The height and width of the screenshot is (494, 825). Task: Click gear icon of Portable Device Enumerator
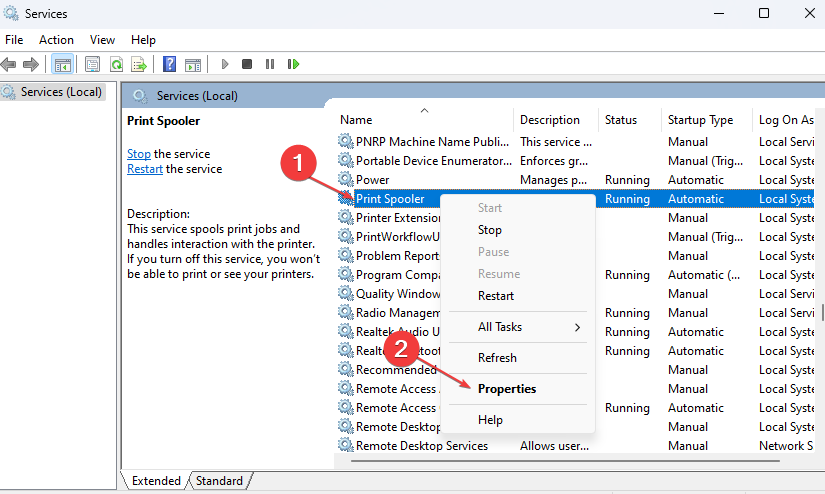[x=345, y=160]
